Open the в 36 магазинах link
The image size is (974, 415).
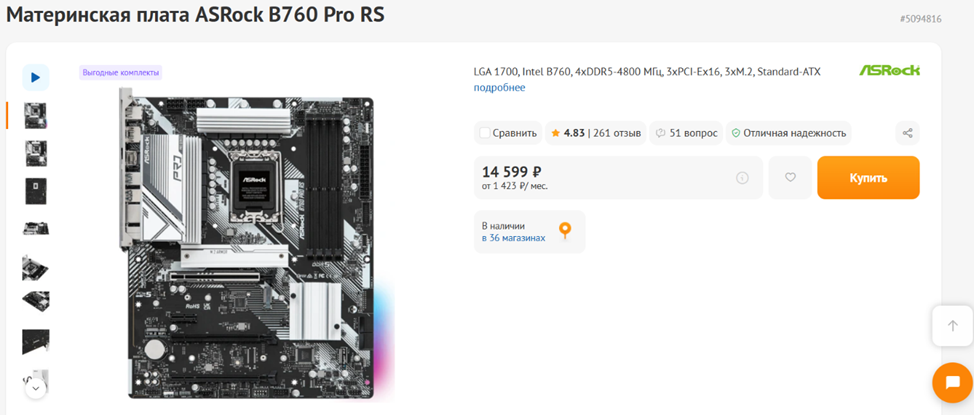click(514, 238)
